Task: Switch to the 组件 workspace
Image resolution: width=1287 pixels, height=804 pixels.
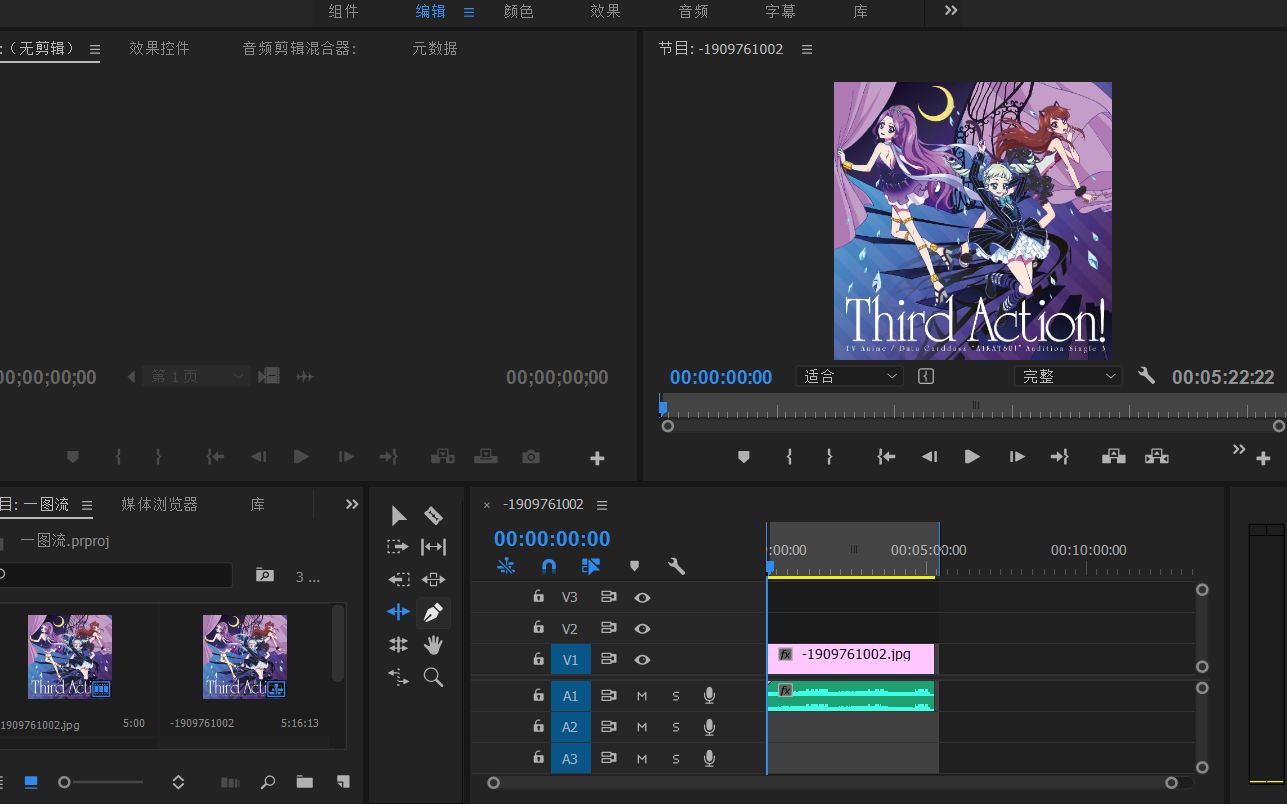Action: [x=343, y=11]
